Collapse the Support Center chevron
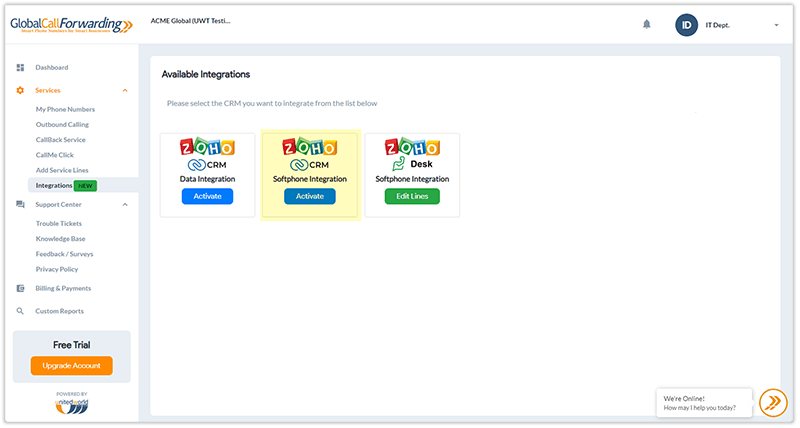Viewport: 800px width, 428px height. point(125,205)
